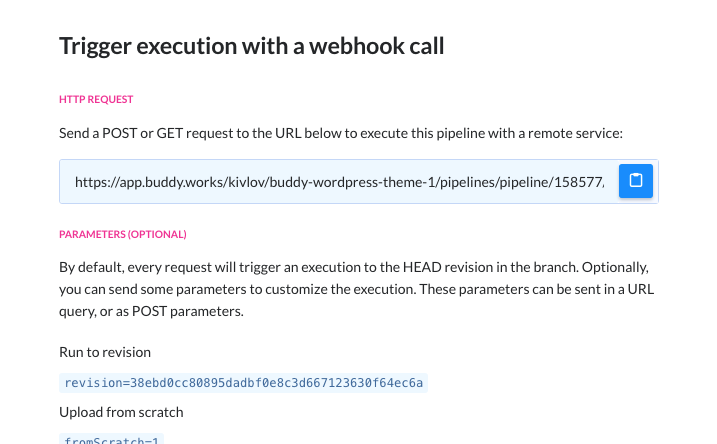Click the PARAMETERS (OPTIONAL) section label

(x=123, y=234)
